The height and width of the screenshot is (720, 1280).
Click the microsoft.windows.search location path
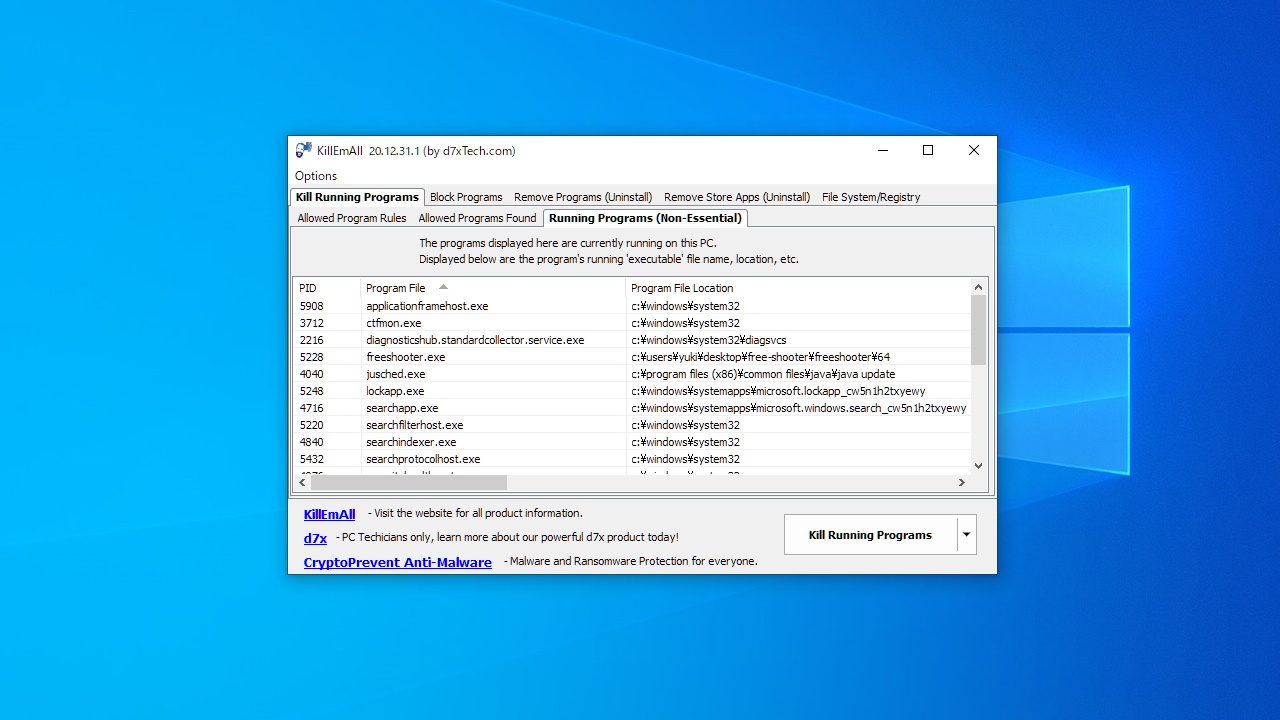point(798,408)
